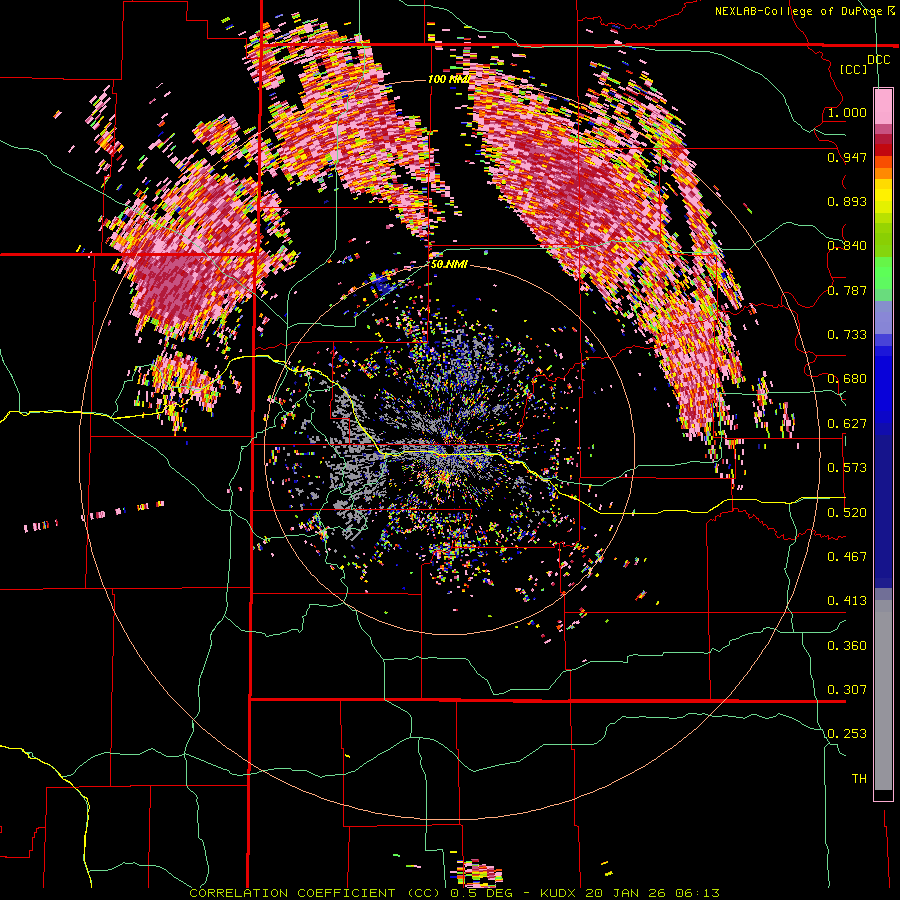Click the 0.733 scale value

coord(847,335)
